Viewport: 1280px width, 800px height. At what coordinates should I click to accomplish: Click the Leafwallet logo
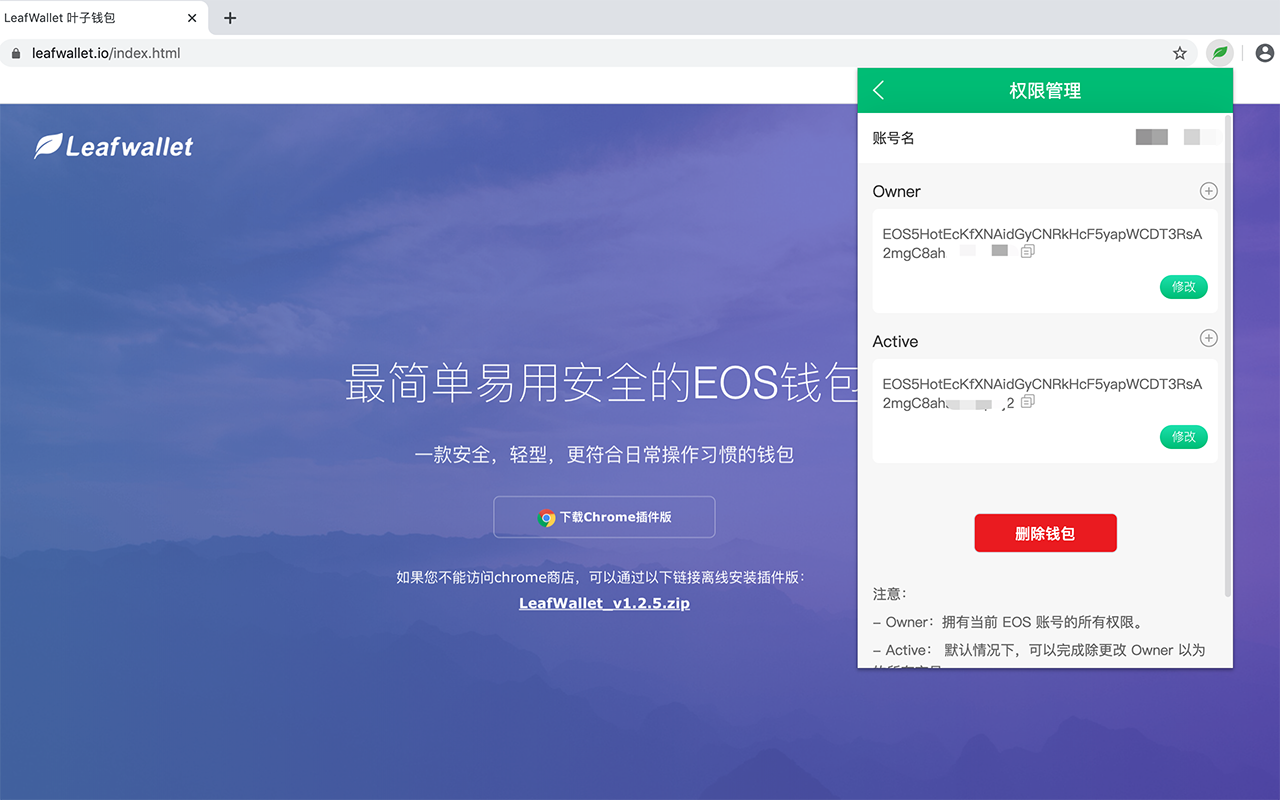point(114,147)
